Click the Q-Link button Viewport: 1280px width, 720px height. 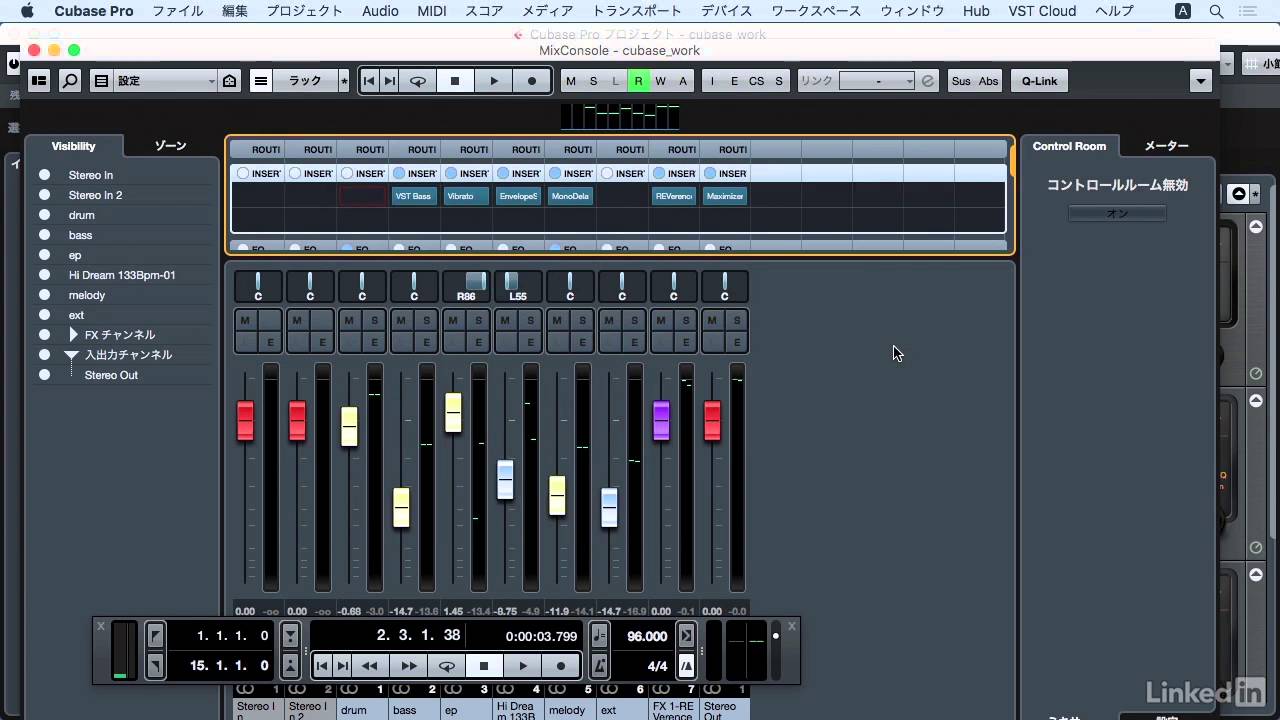1039,81
